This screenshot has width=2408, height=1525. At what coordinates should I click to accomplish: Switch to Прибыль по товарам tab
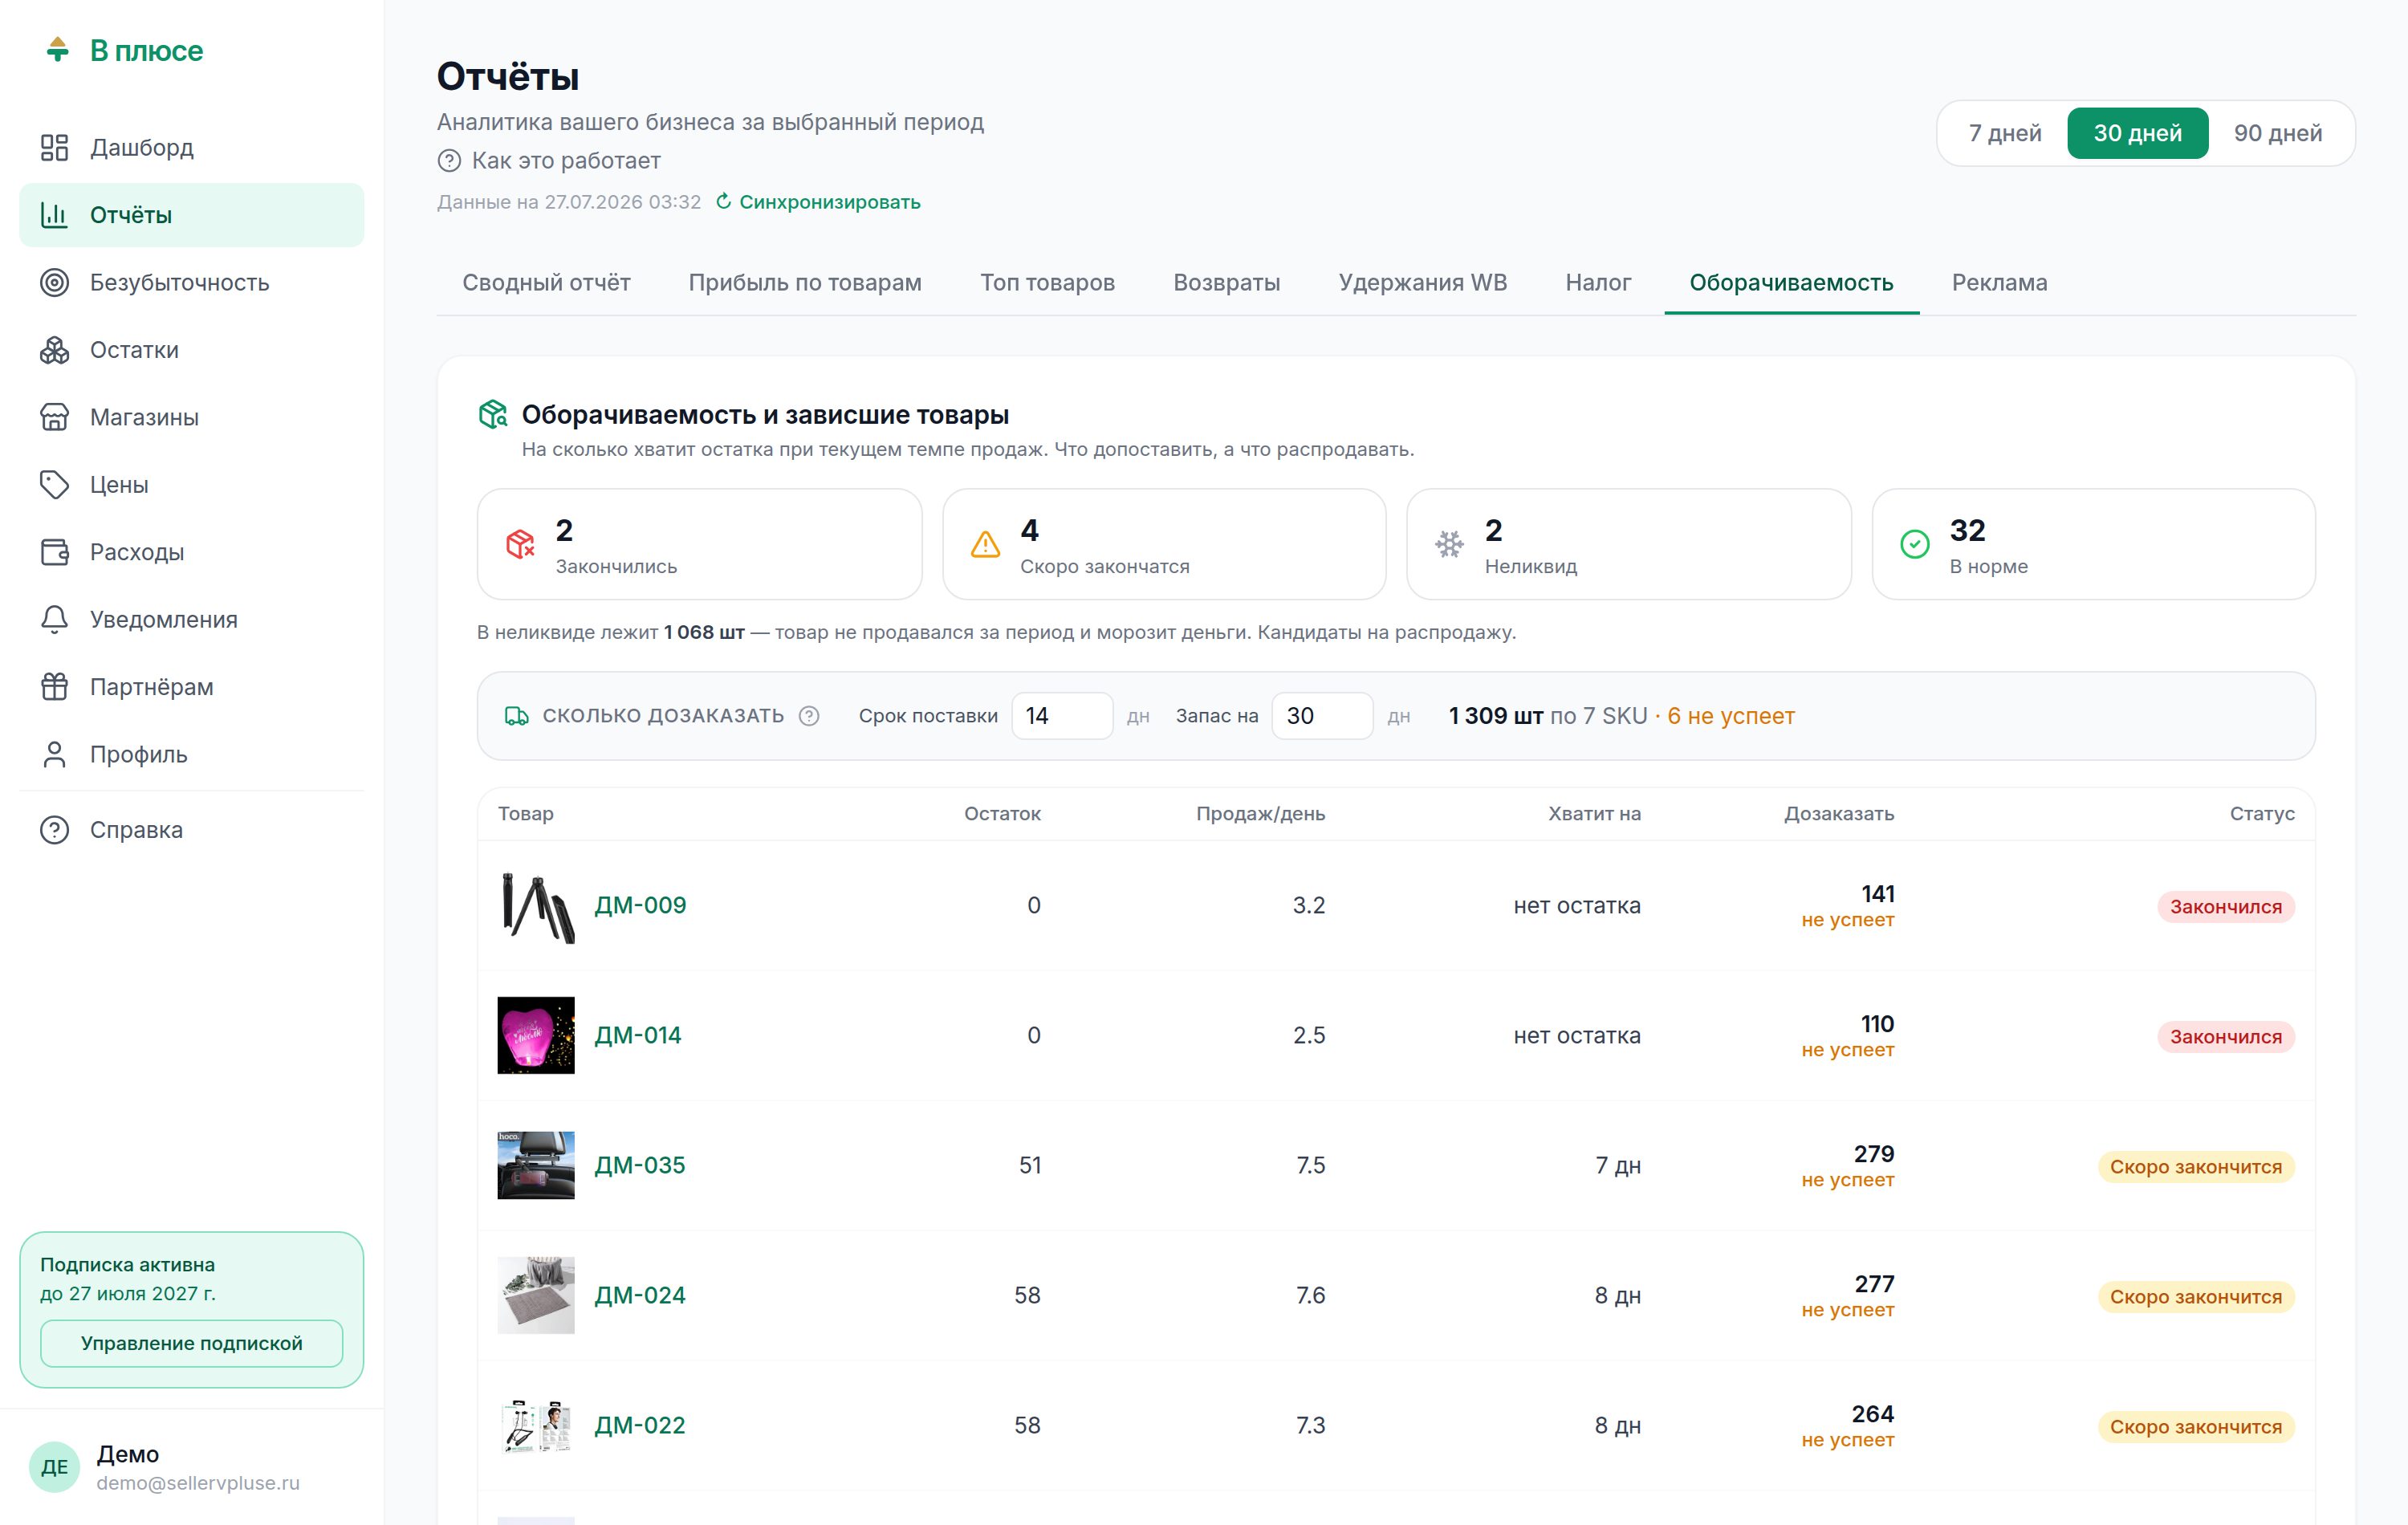(x=805, y=283)
